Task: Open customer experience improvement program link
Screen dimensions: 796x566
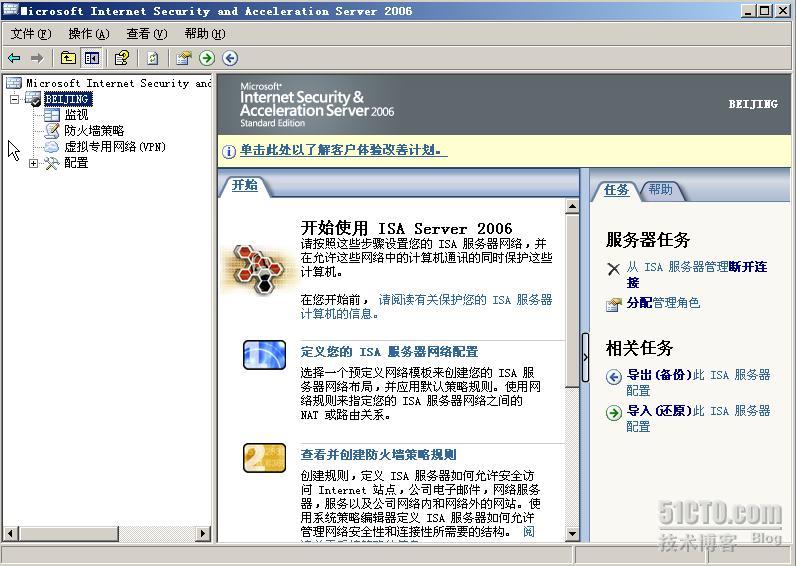Action: [x=344, y=150]
